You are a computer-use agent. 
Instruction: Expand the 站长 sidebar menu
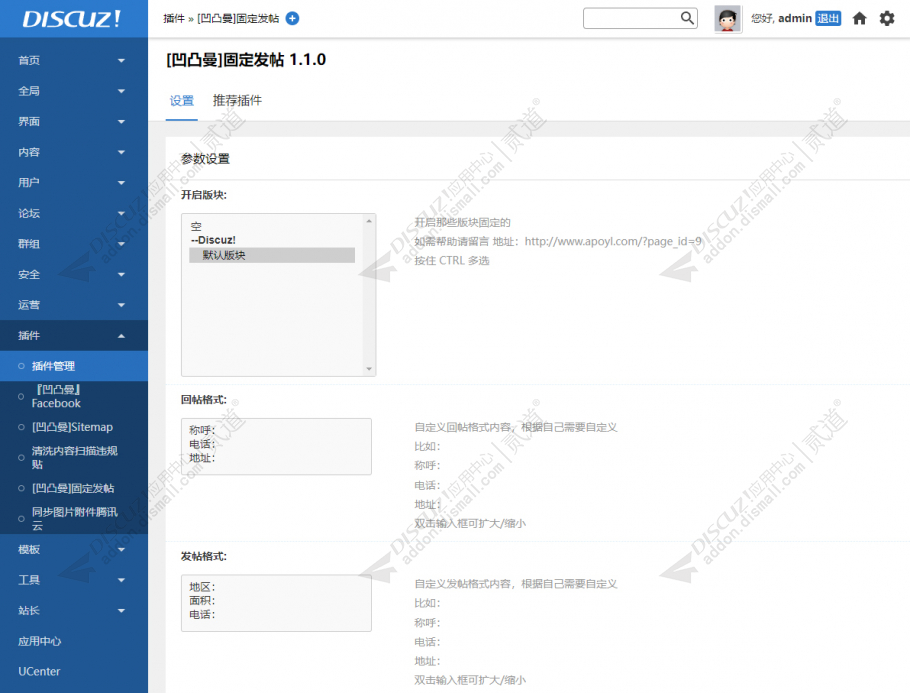tap(74, 611)
